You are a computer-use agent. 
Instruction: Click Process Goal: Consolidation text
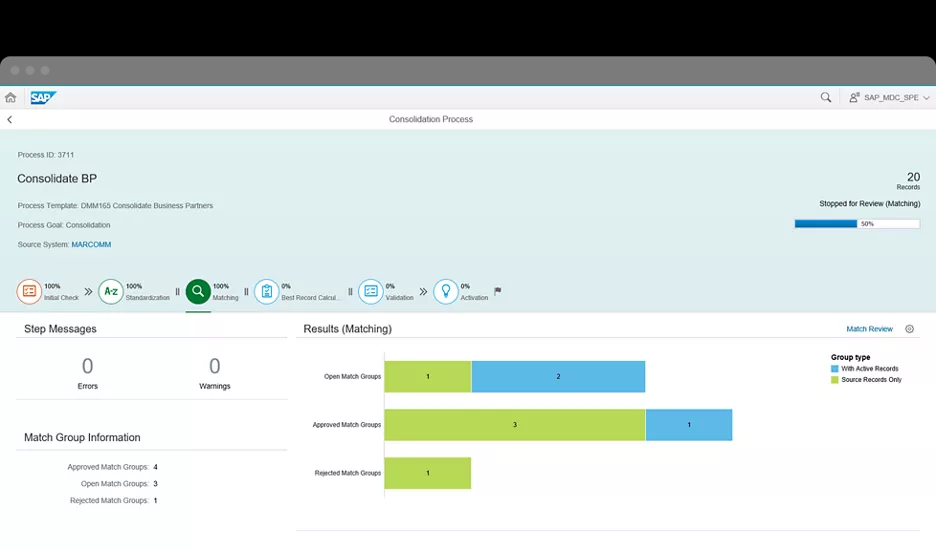pos(64,225)
